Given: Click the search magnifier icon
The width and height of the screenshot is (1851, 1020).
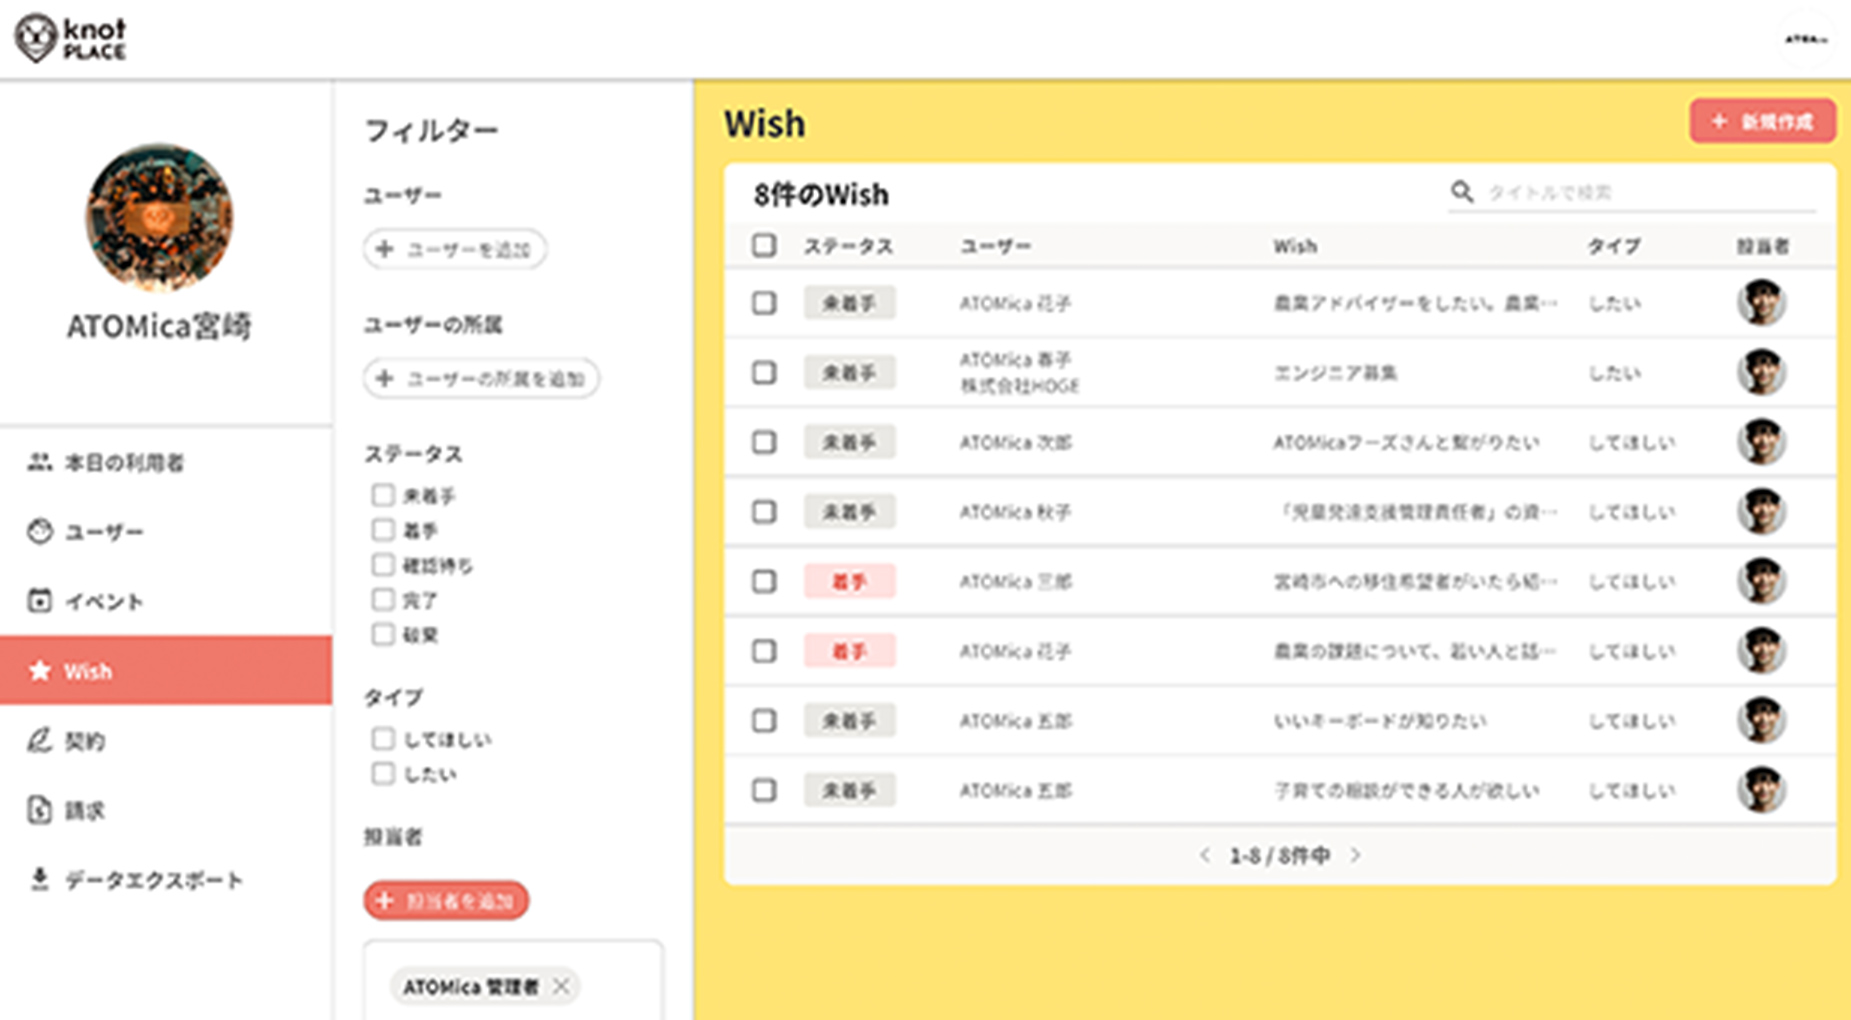Looking at the screenshot, I should [x=1462, y=192].
